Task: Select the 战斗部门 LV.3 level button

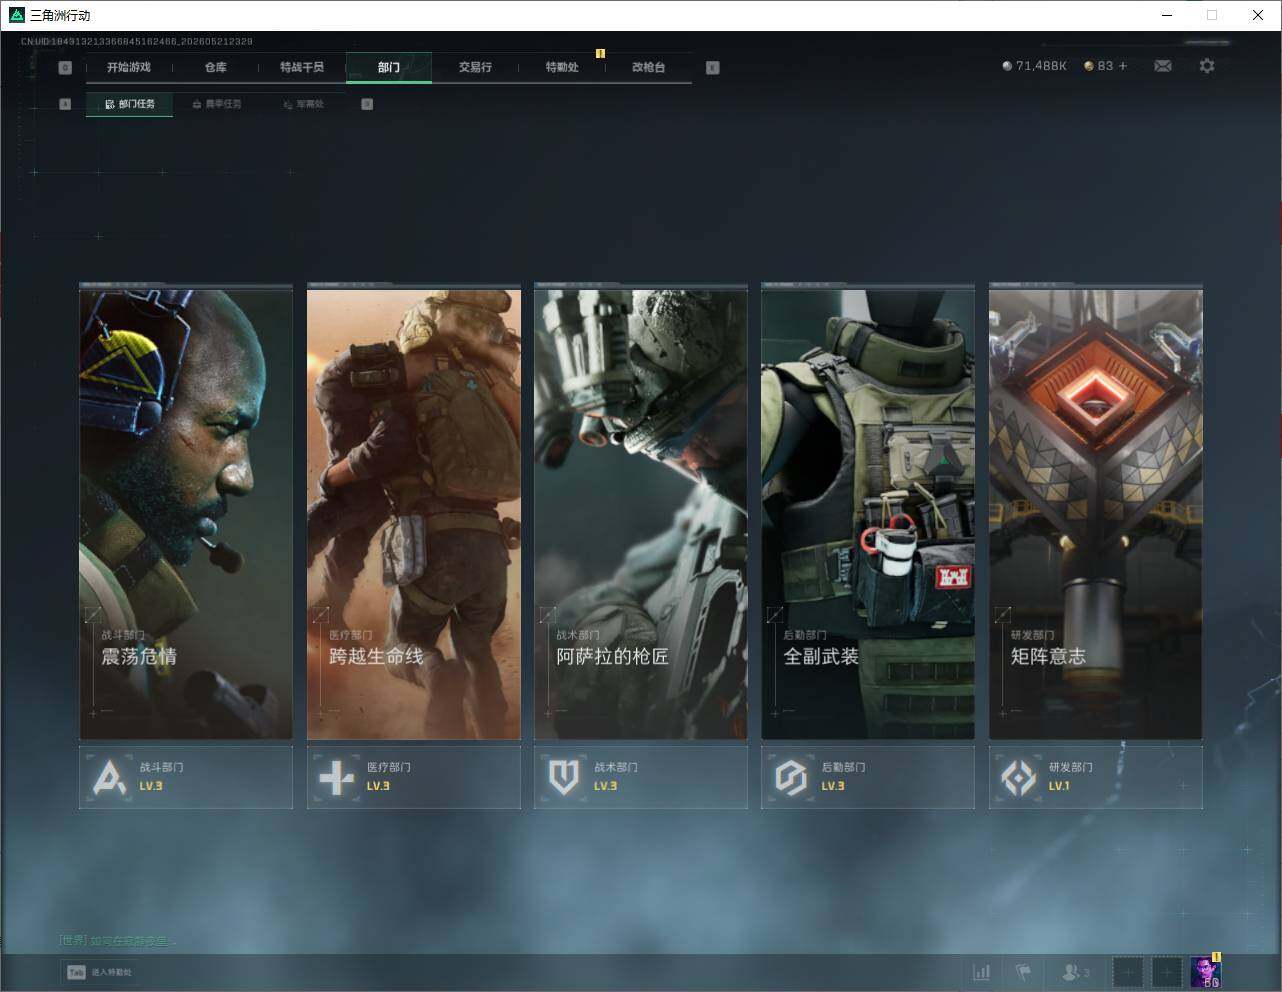Action: point(186,777)
